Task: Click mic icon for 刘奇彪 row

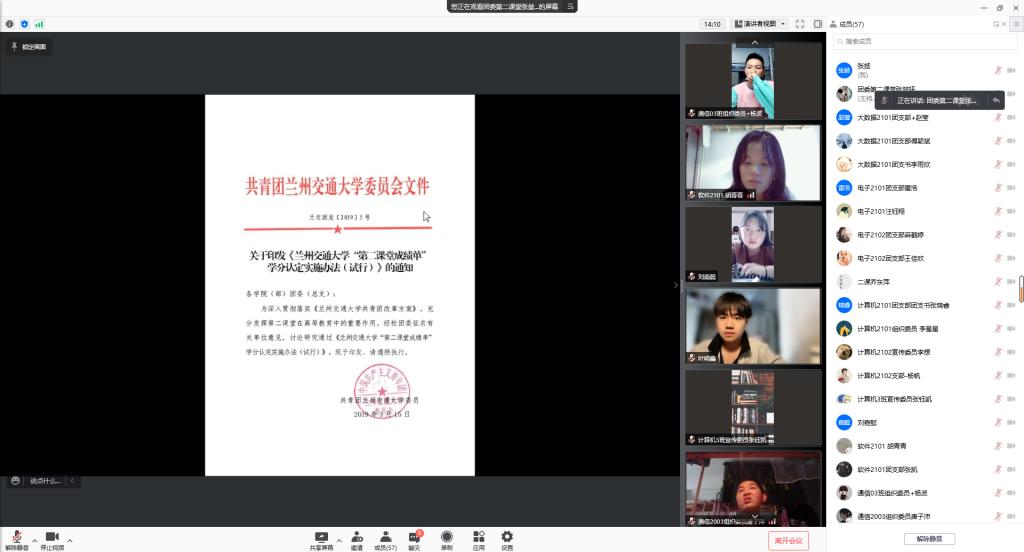Action: [998, 423]
